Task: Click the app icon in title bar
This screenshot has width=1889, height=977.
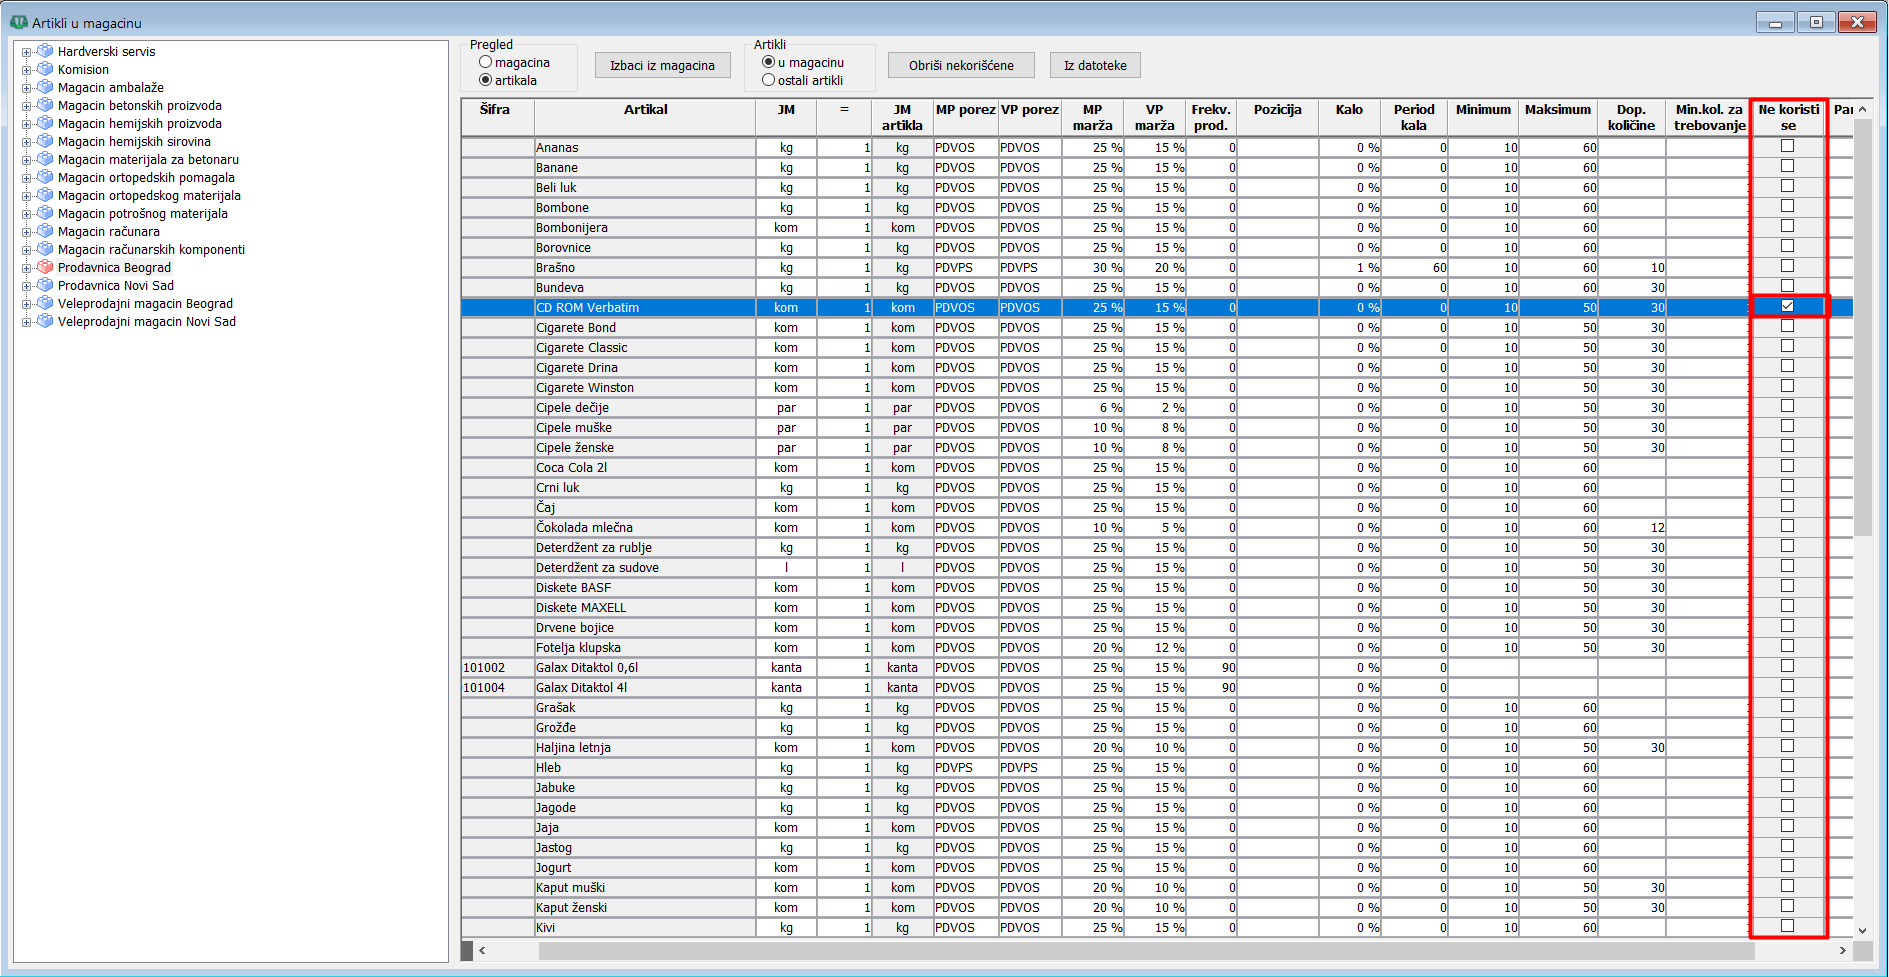Action: pyautogui.click(x=18, y=22)
